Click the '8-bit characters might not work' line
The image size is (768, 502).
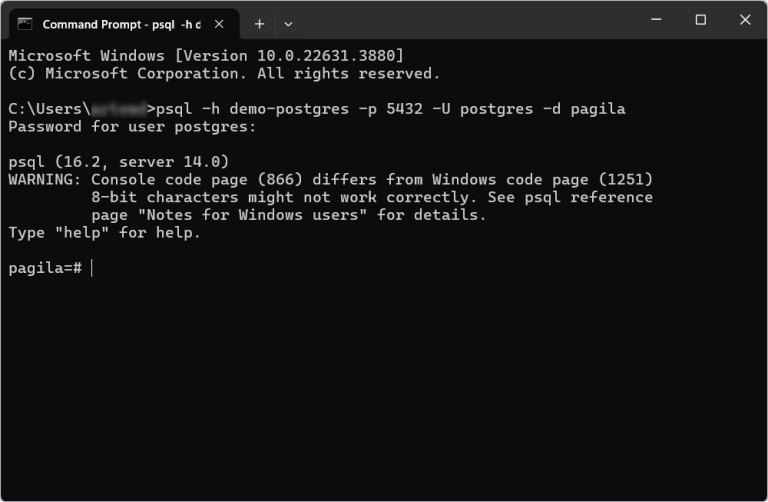tap(371, 197)
